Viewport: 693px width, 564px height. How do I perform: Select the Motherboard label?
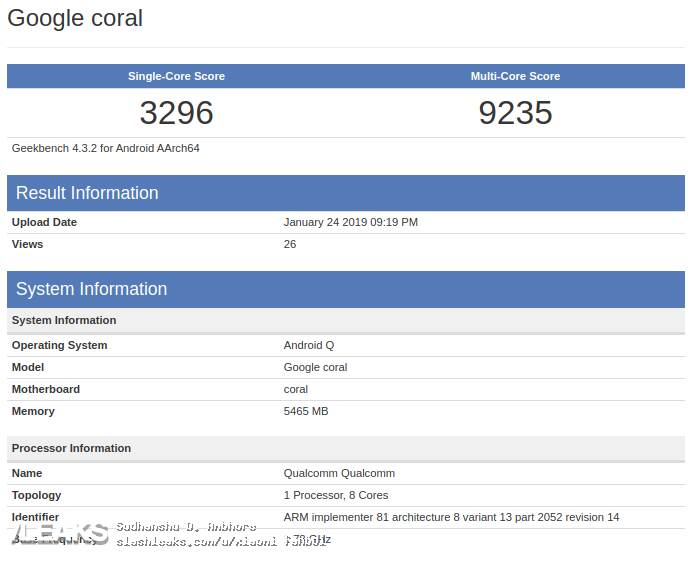point(46,389)
